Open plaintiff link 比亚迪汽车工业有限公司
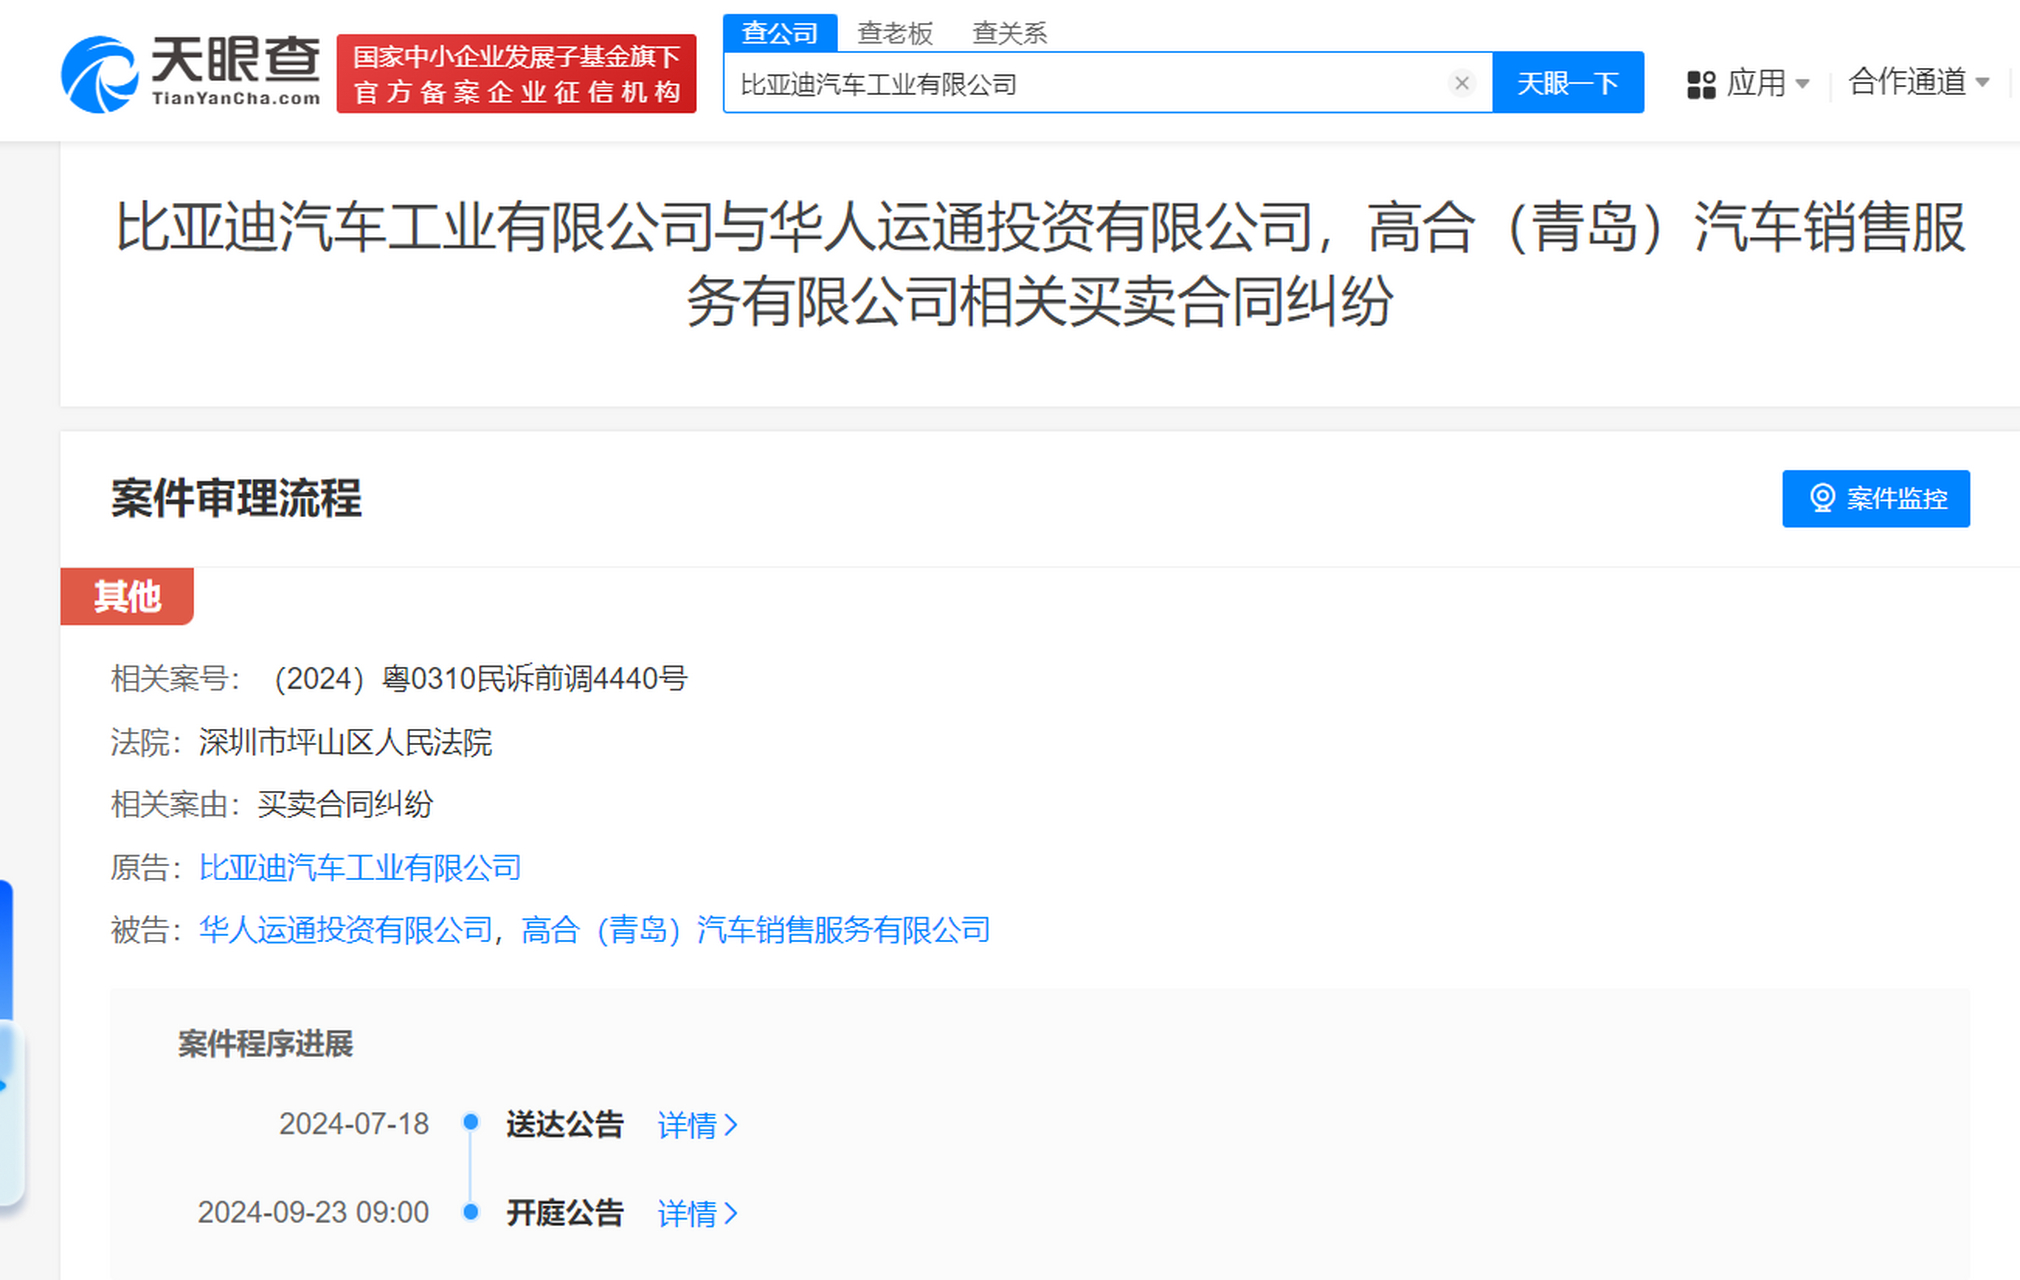 [360, 867]
